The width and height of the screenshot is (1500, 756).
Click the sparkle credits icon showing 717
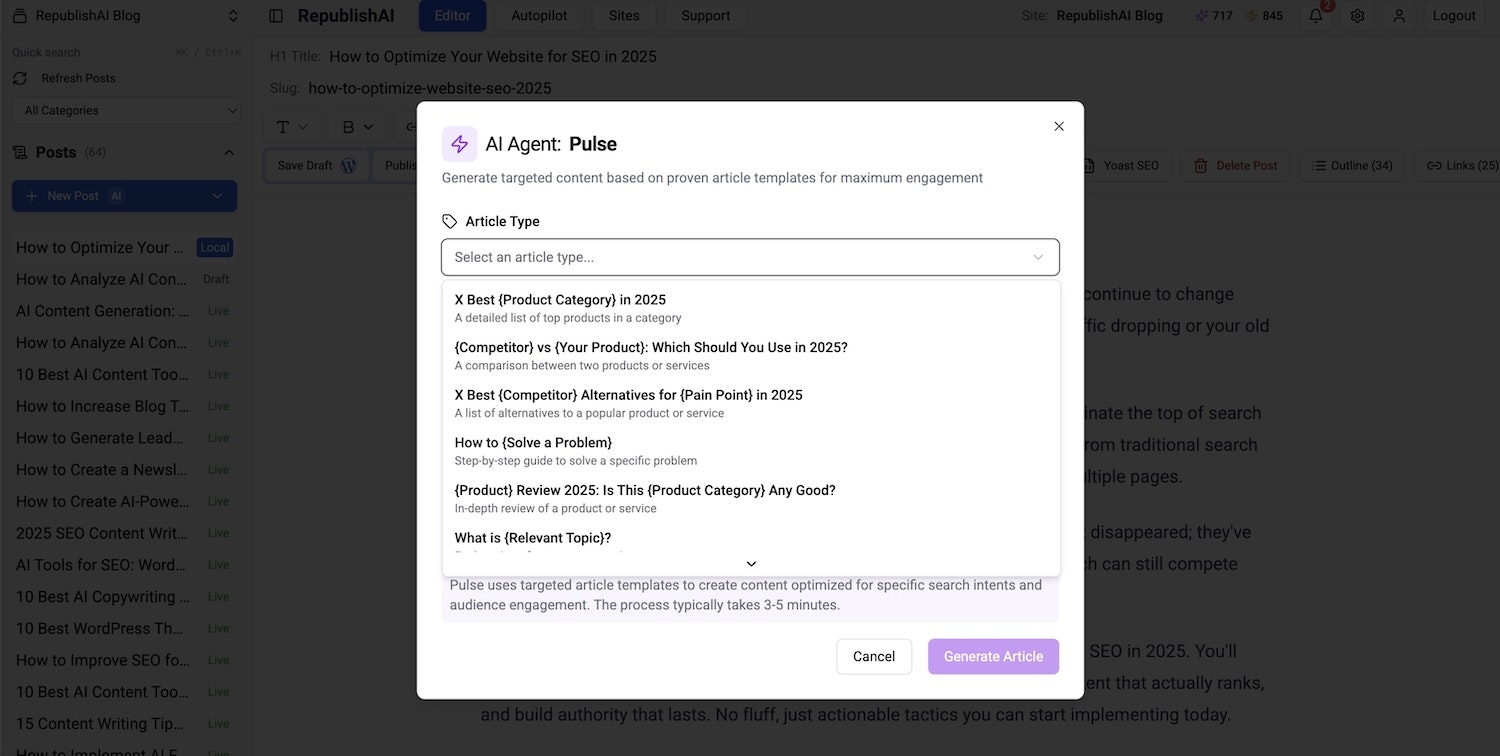pyautogui.click(x=1201, y=16)
